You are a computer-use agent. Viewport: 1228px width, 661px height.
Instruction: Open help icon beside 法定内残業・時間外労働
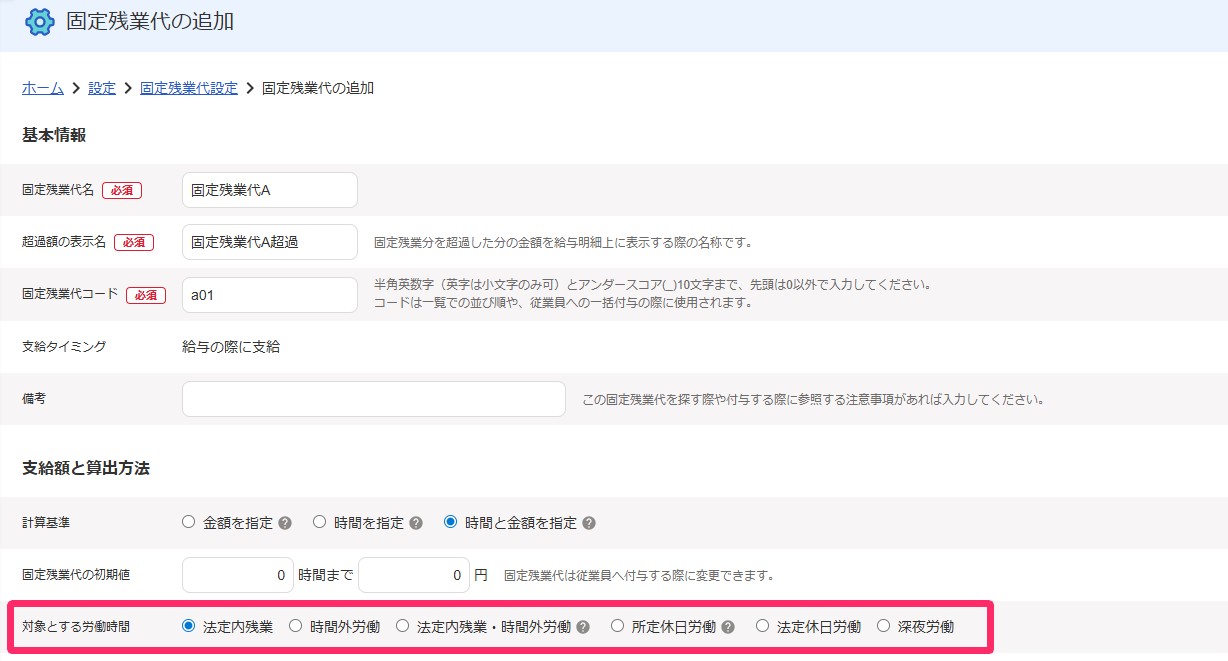coord(583,628)
